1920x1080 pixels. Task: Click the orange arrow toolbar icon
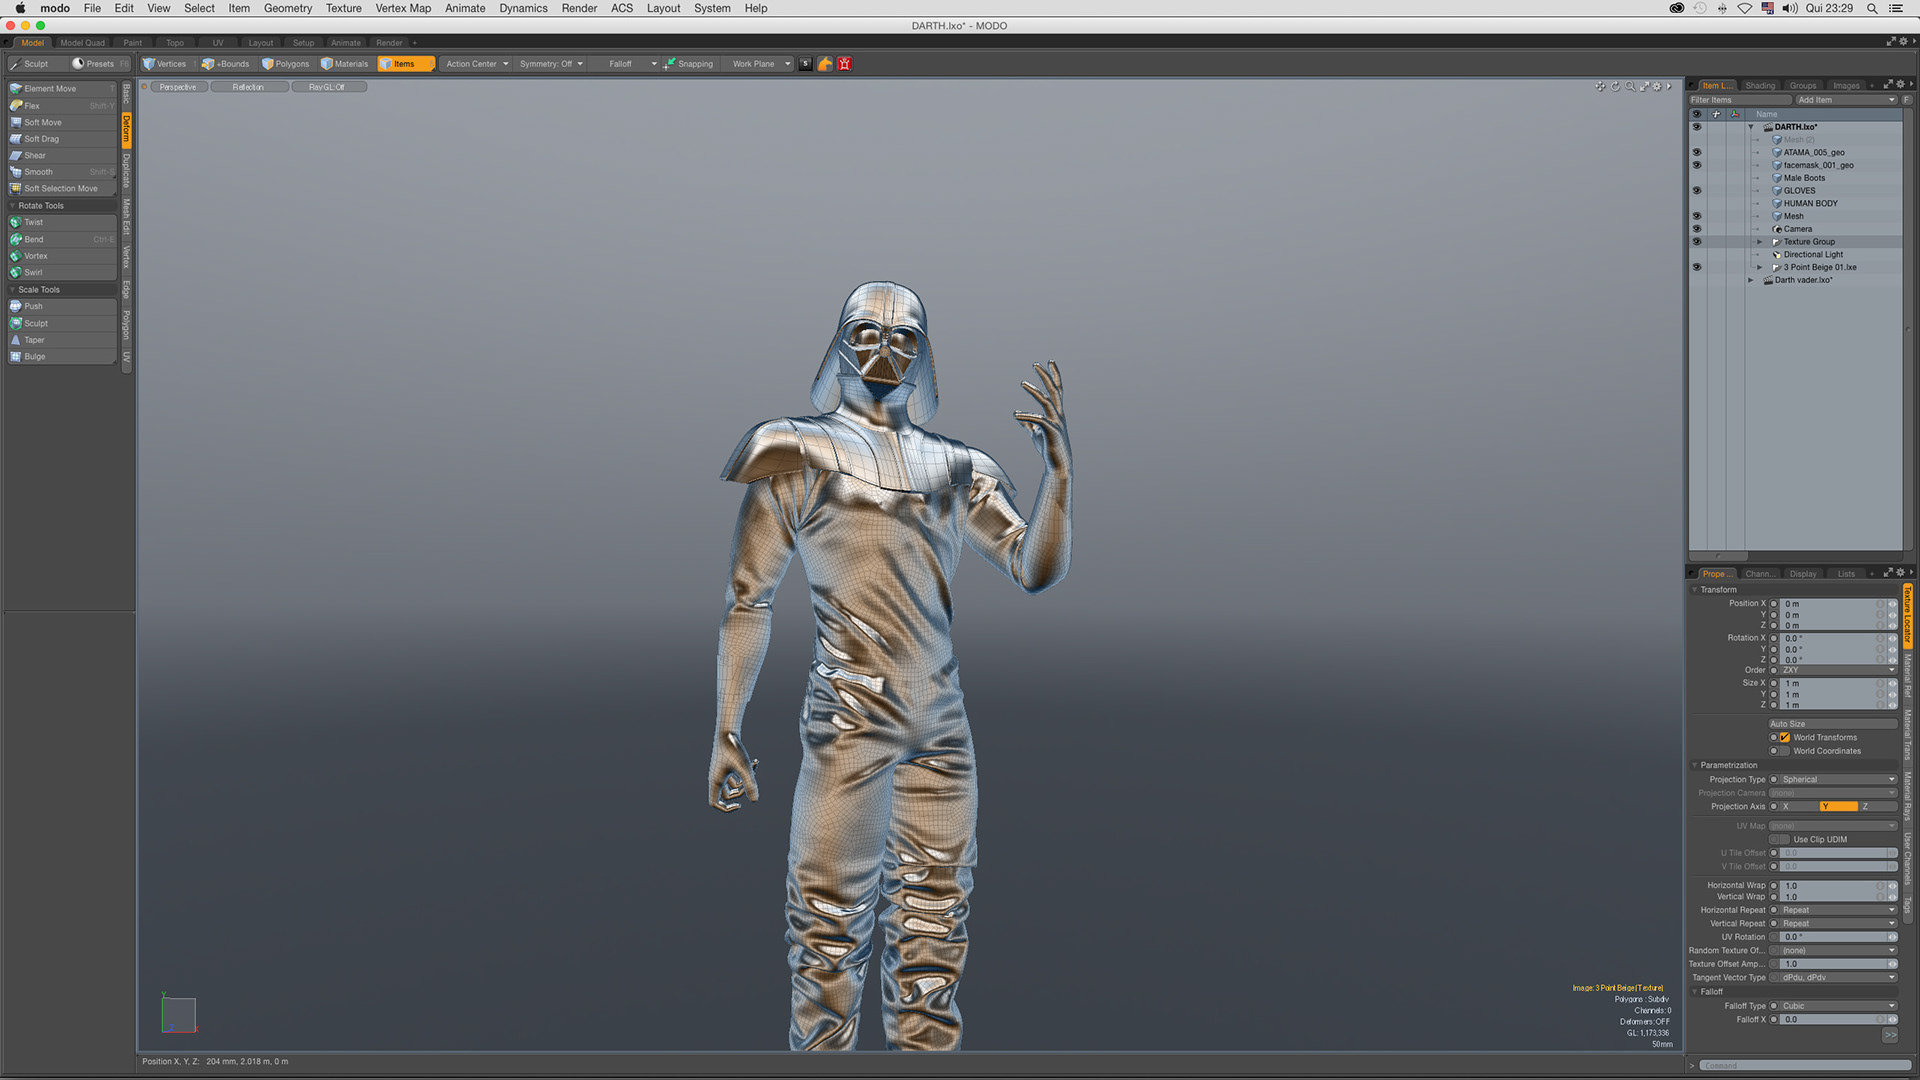pyautogui.click(x=825, y=64)
